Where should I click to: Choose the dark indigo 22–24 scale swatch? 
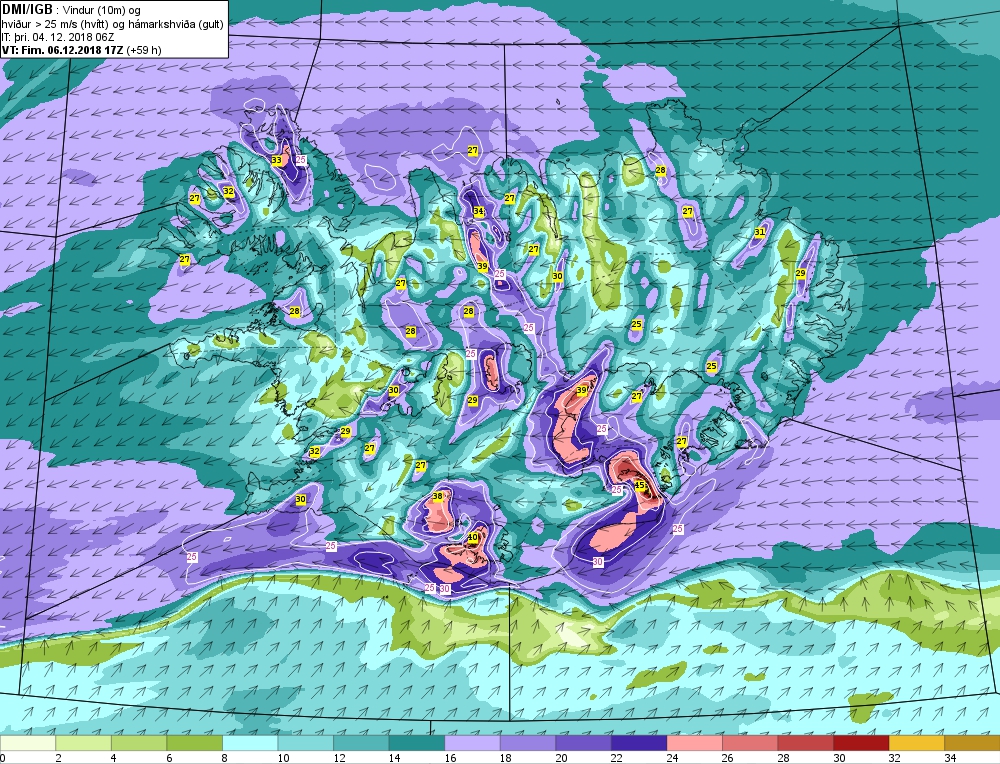[x=638, y=743]
